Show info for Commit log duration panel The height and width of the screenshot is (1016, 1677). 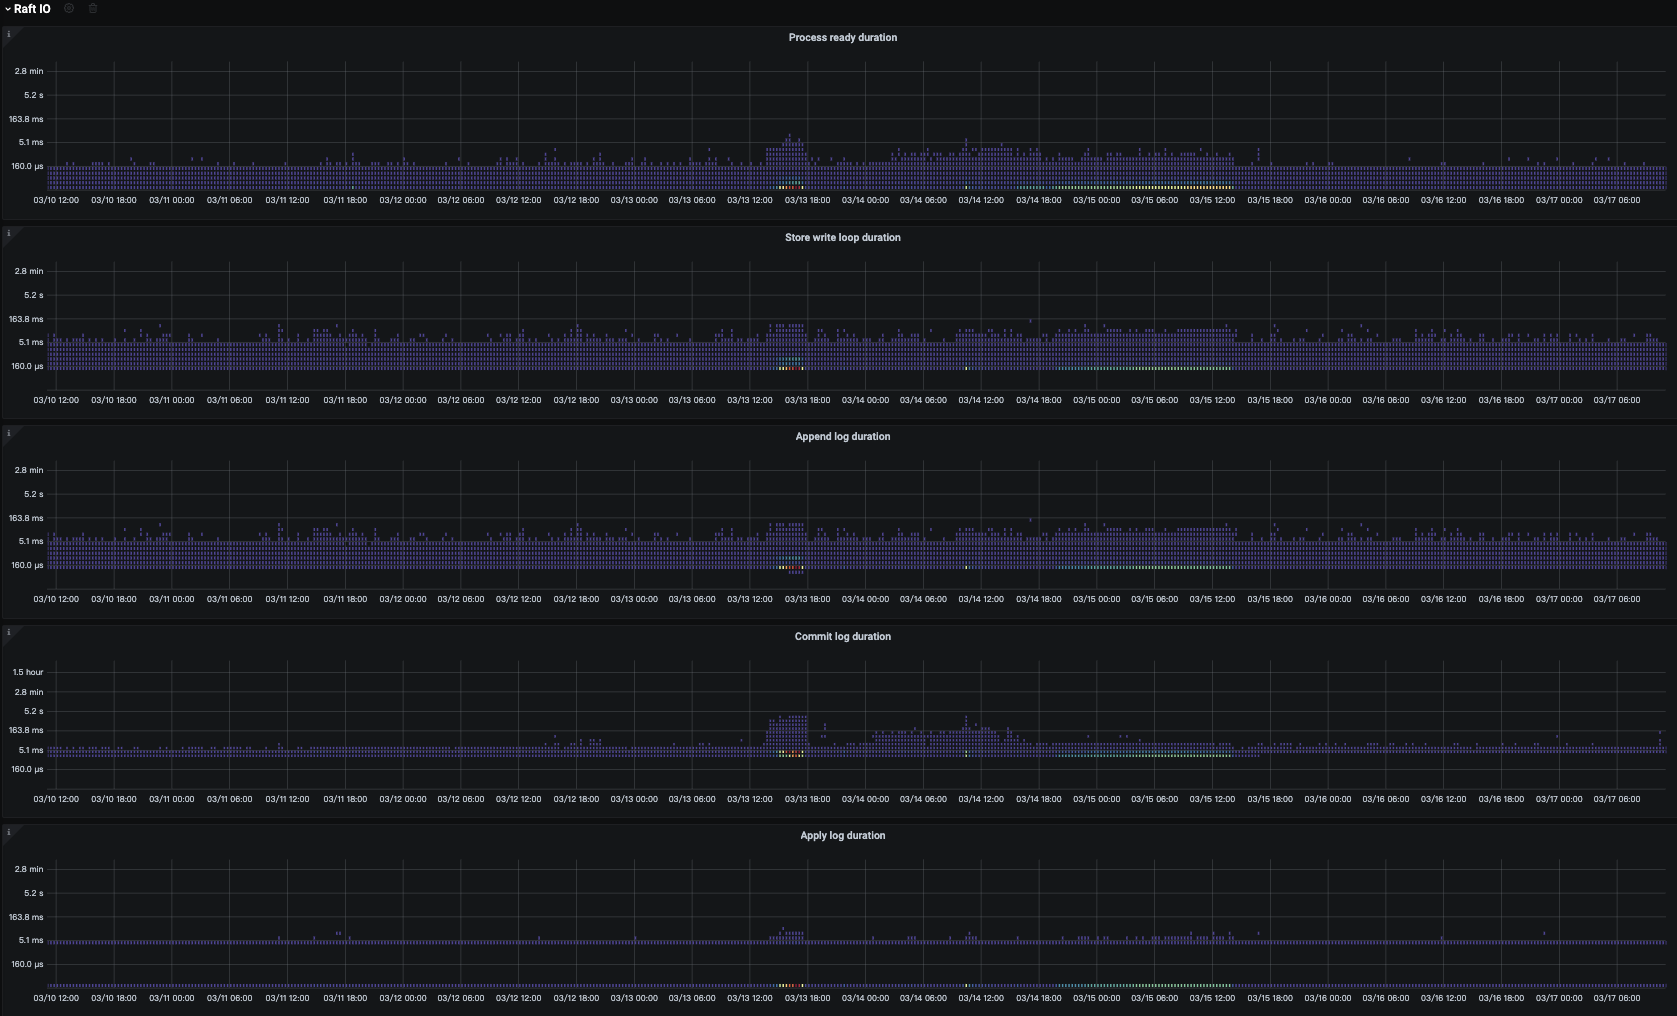tap(8, 632)
